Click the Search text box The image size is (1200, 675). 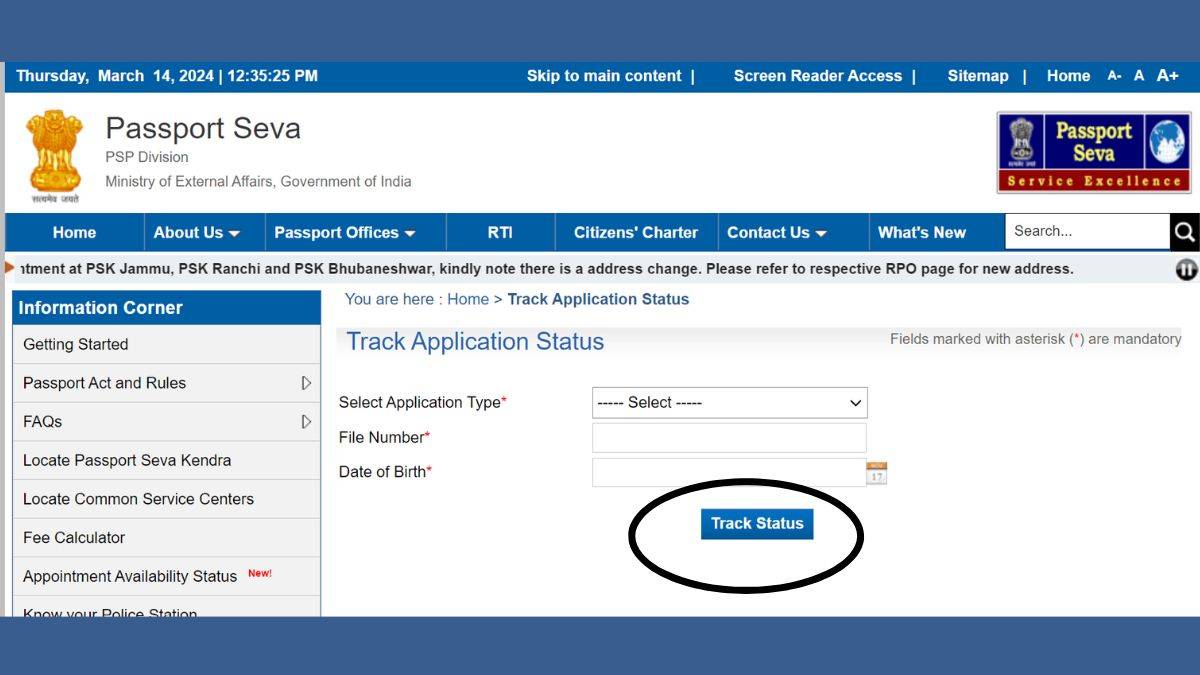coord(1087,231)
